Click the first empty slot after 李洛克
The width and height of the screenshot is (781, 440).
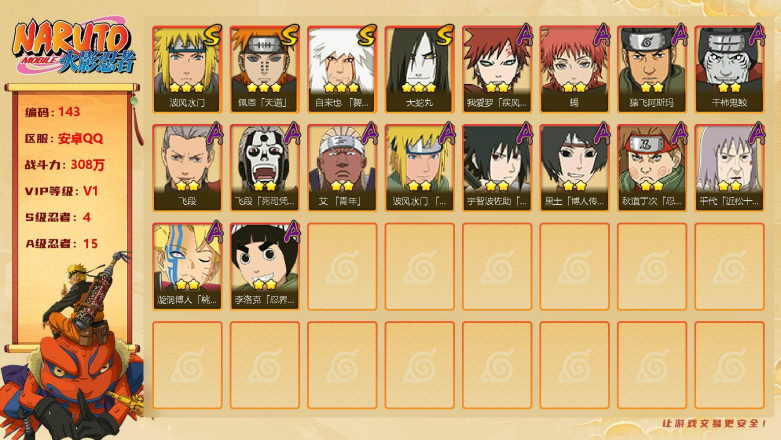pyautogui.click(x=342, y=266)
